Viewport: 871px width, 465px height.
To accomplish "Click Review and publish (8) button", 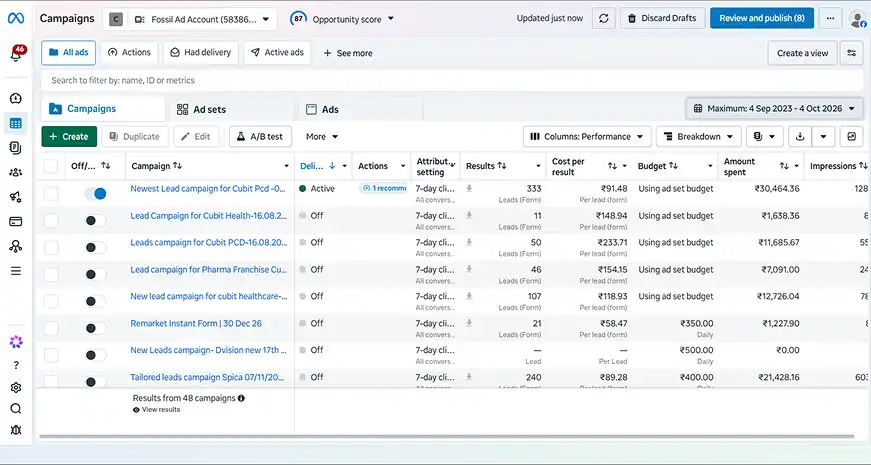I will [762, 18].
